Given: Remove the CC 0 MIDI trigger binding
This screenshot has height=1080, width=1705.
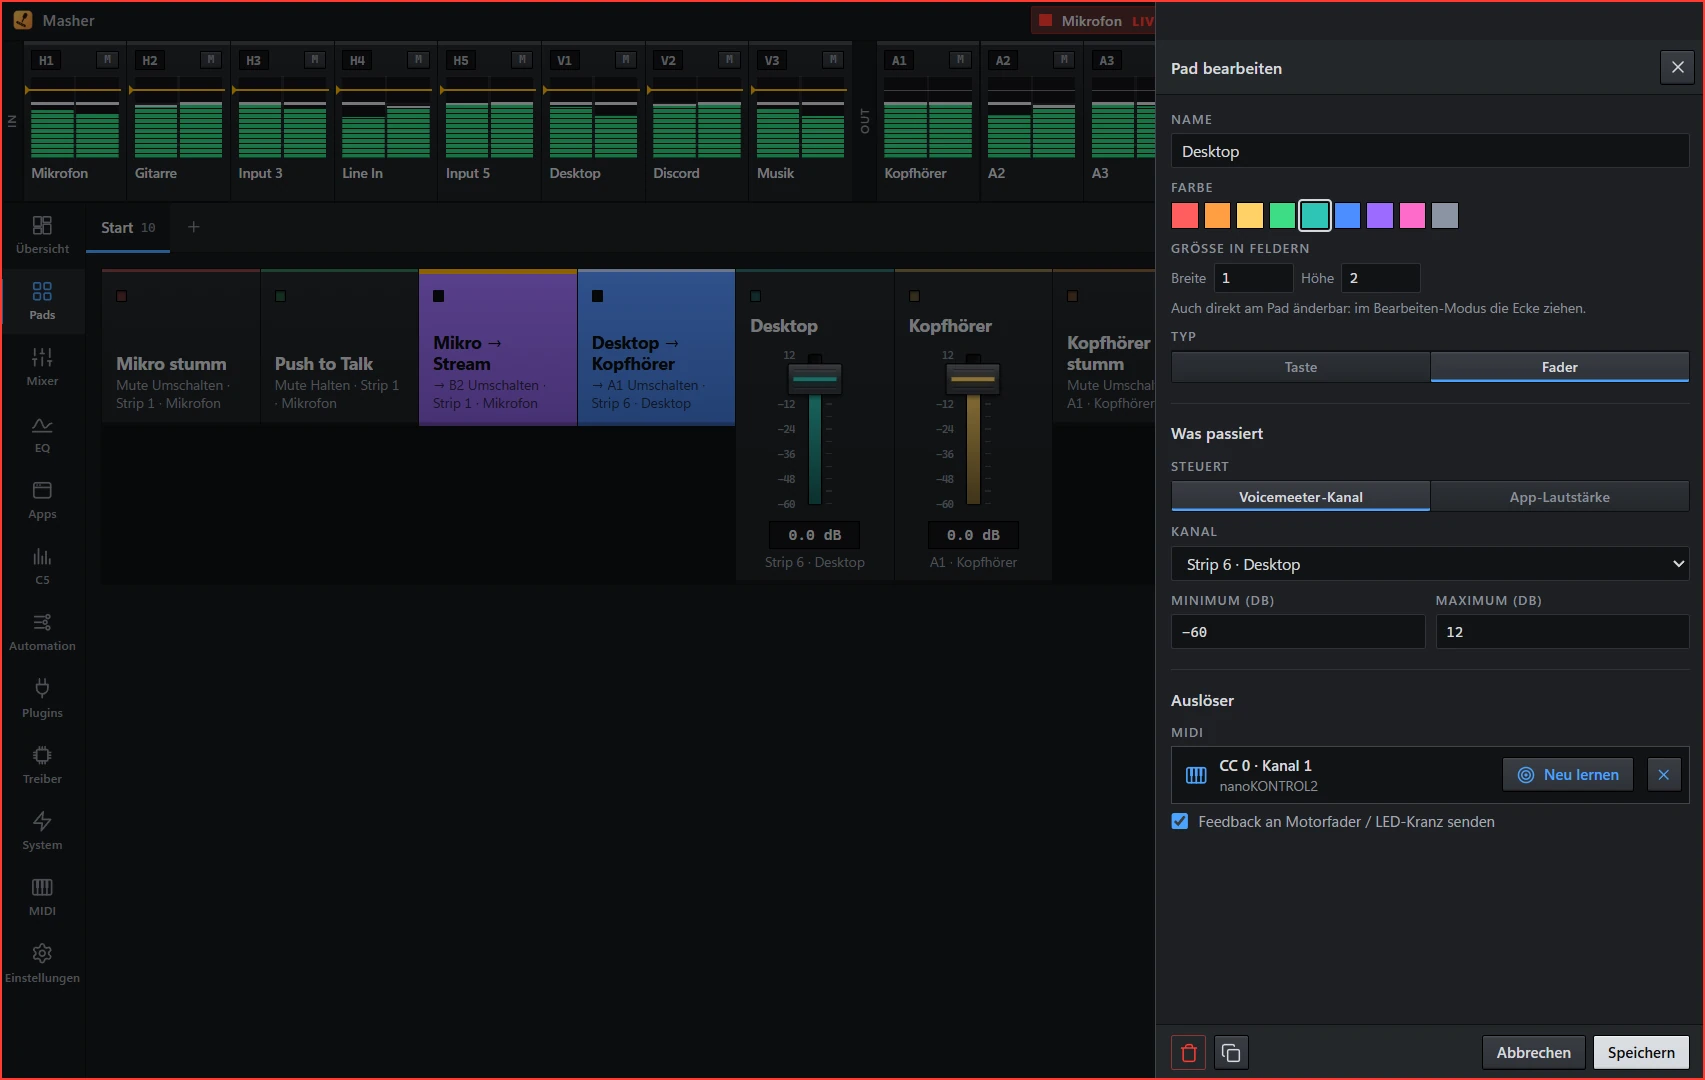Looking at the screenshot, I should [x=1663, y=774].
